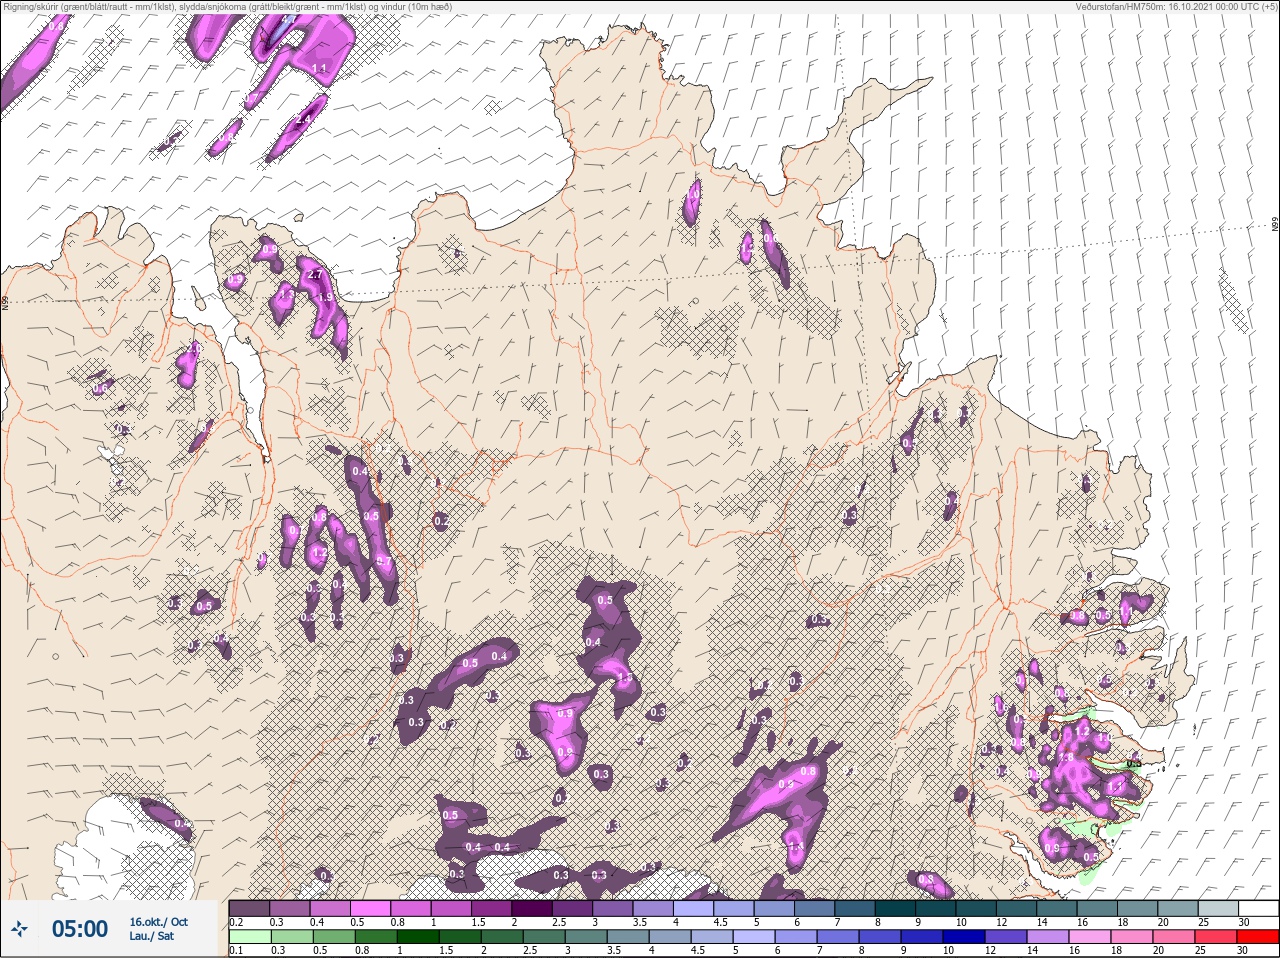Screen dimensions: 1280x958
Task: Click the 'Lau./ Sat' weekday text
Action: tap(151, 937)
